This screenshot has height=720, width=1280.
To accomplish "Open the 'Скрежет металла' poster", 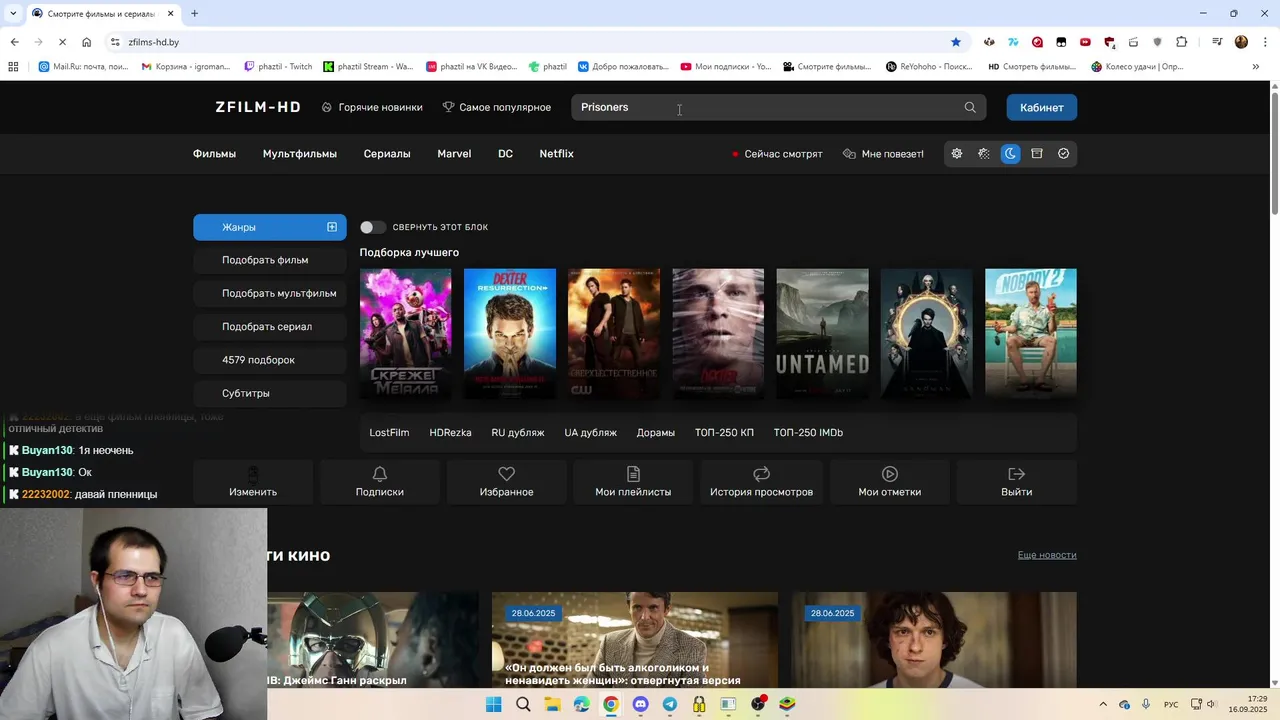I will click(405, 334).
